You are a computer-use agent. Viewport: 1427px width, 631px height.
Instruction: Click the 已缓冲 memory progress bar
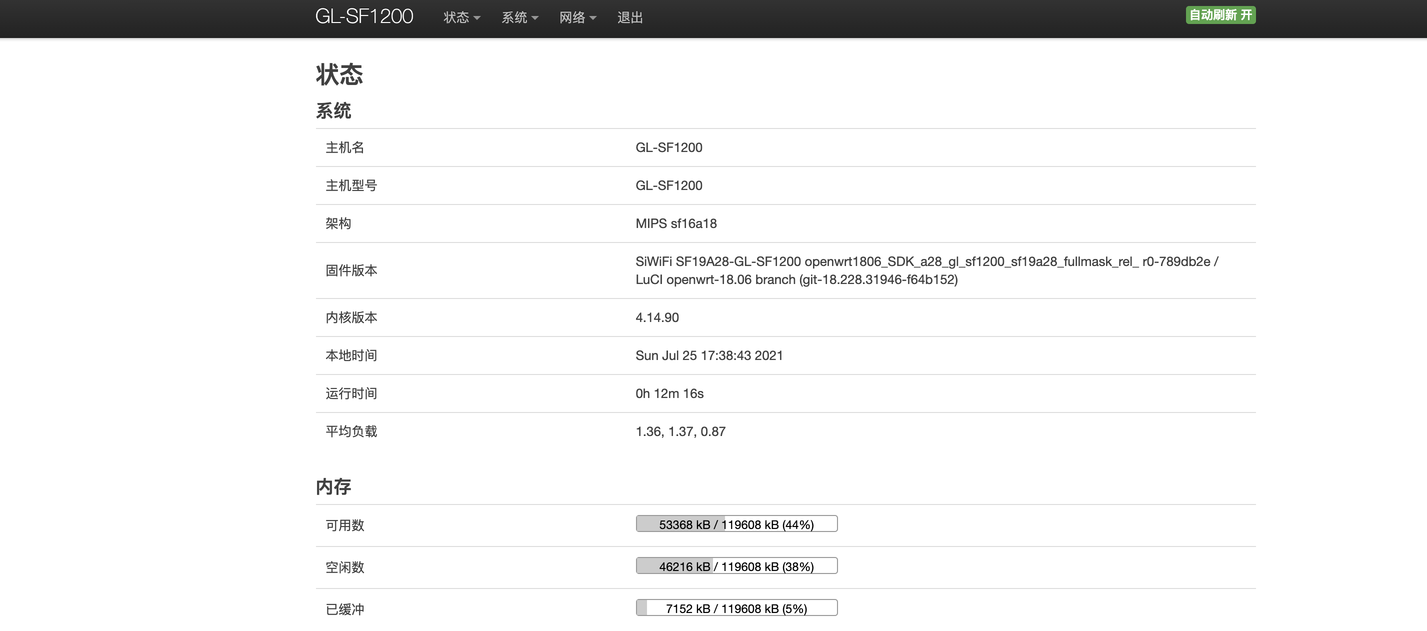click(737, 608)
